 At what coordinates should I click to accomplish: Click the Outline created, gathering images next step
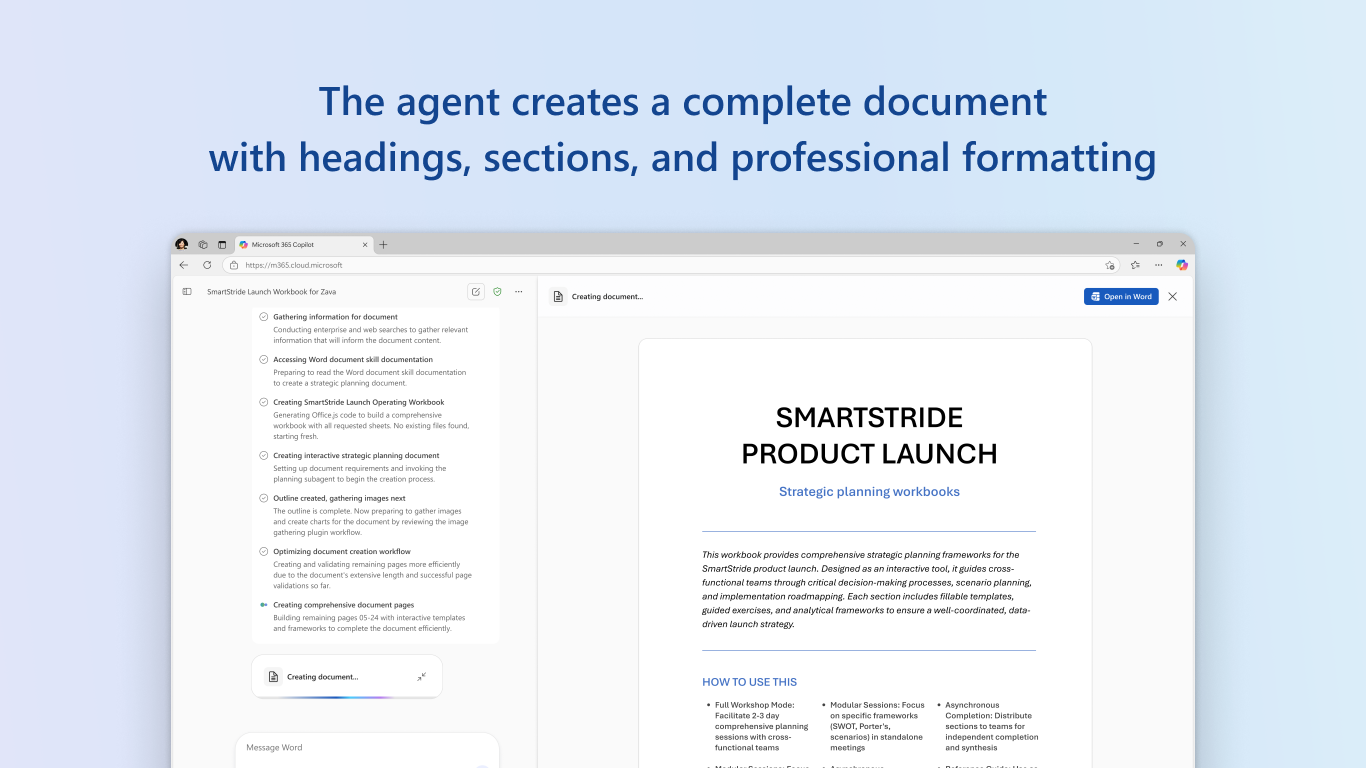click(x=339, y=498)
